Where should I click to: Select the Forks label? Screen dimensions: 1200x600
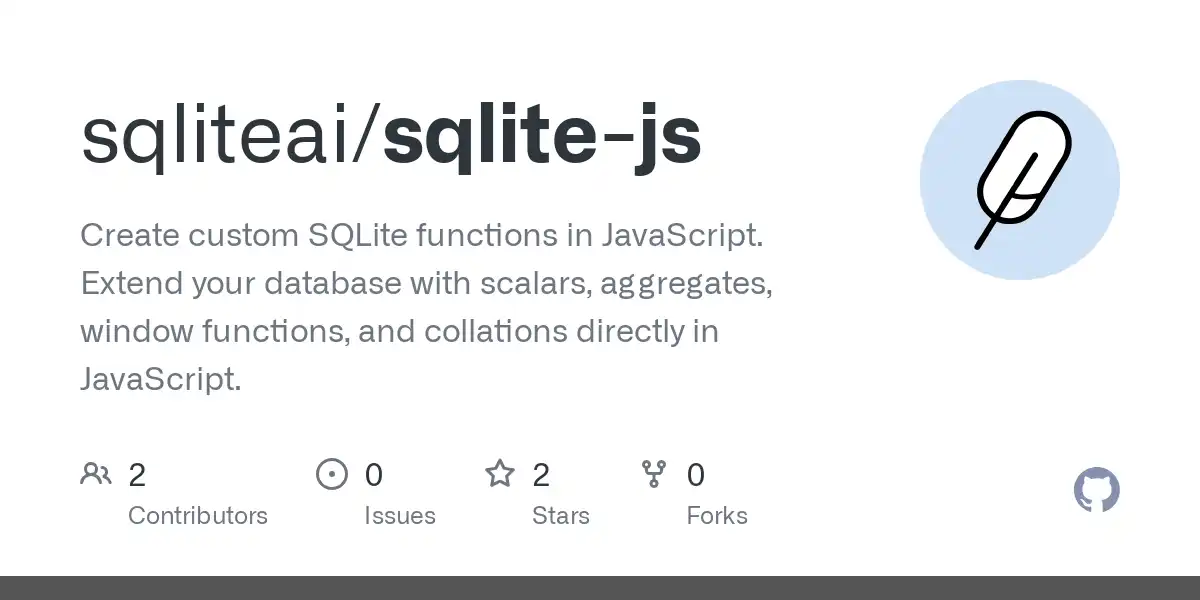click(x=717, y=516)
